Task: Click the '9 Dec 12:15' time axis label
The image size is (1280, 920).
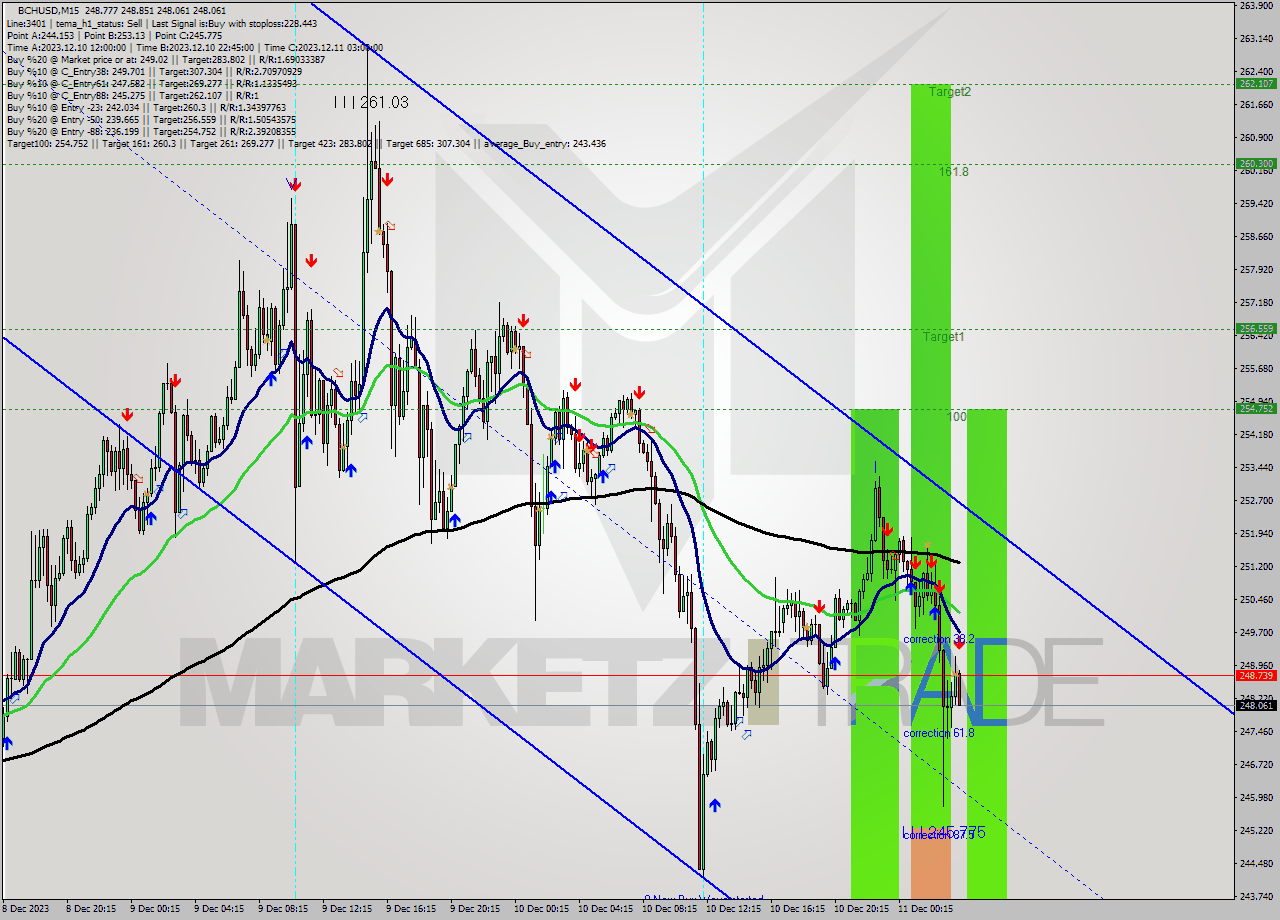Action: click(347, 909)
